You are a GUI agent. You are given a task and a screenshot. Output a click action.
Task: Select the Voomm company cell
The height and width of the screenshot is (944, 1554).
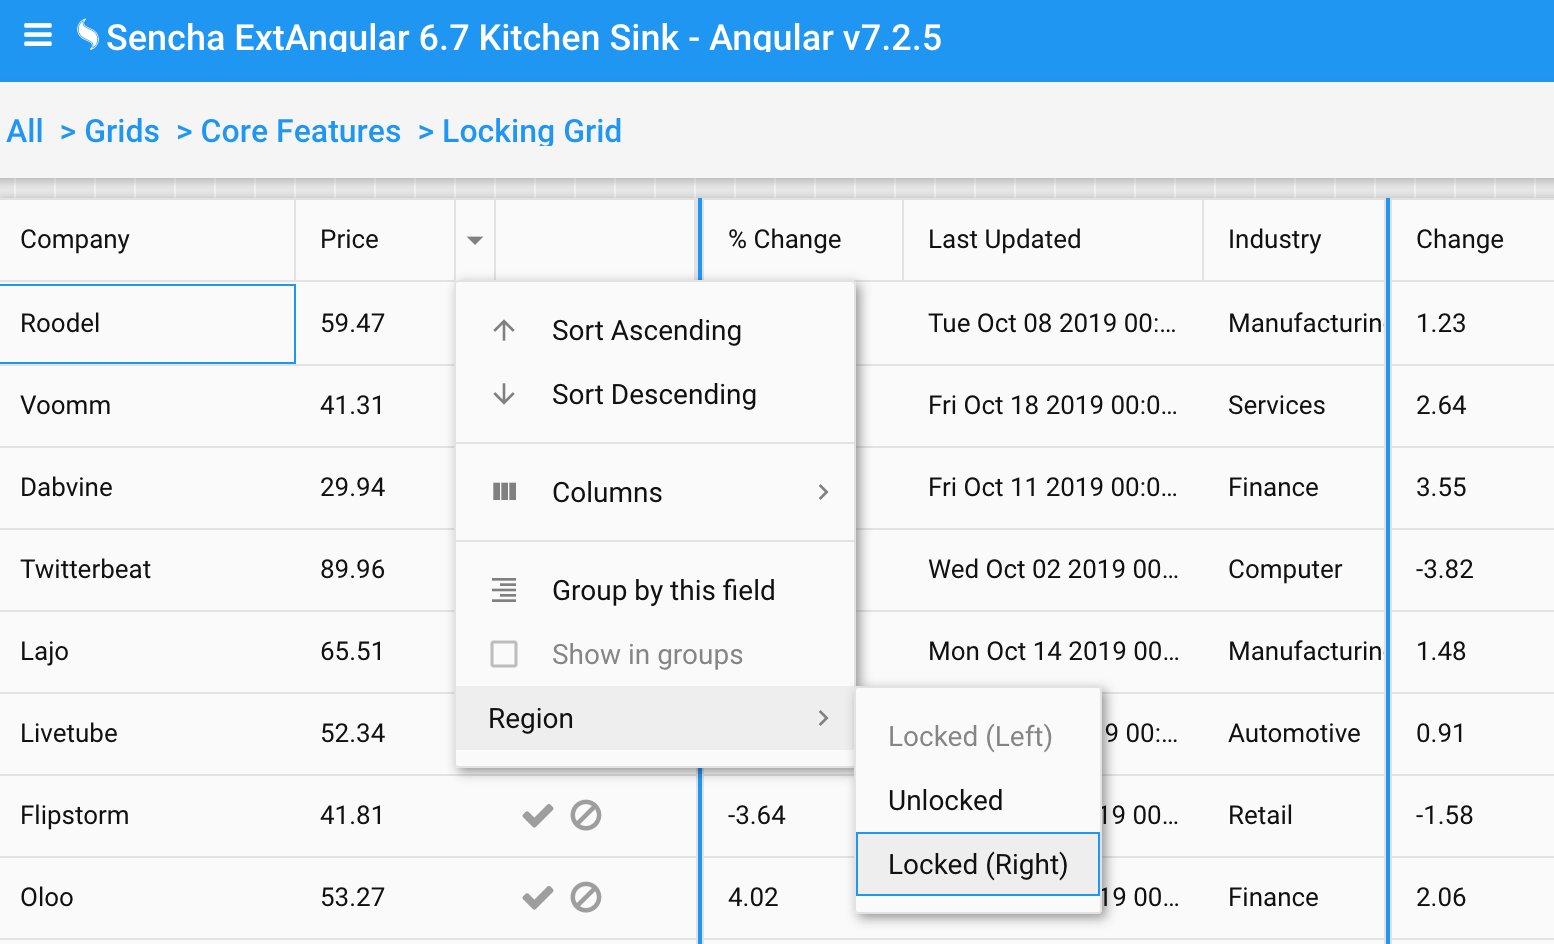pyautogui.click(x=148, y=406)
